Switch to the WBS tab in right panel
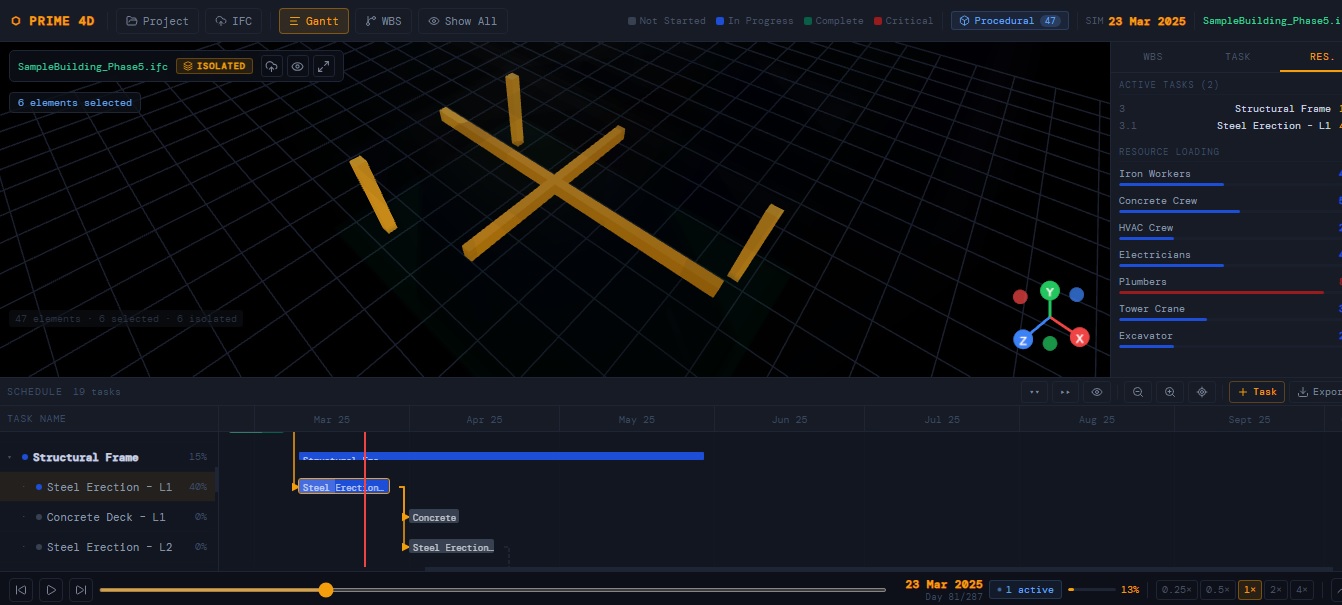This screenshot has width=1342, height=605. click(1153, 57)
